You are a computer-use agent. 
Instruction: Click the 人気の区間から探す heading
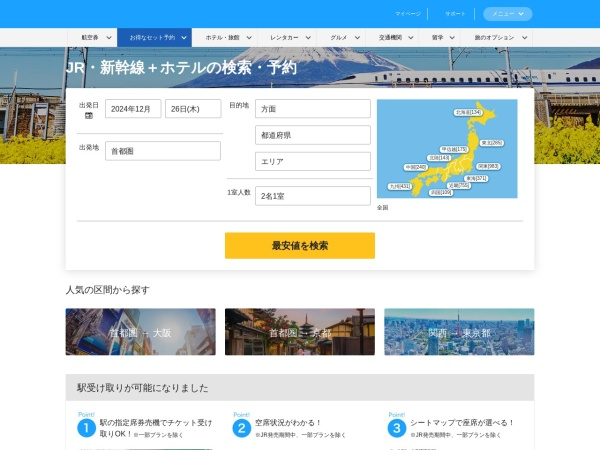pos(108,290)
